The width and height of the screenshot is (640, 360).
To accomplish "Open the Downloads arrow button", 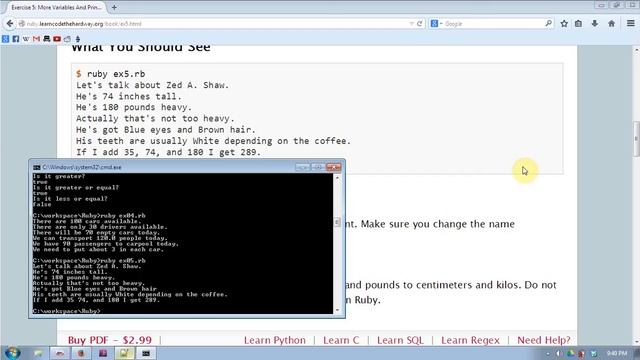I will (x=595, y=24).
